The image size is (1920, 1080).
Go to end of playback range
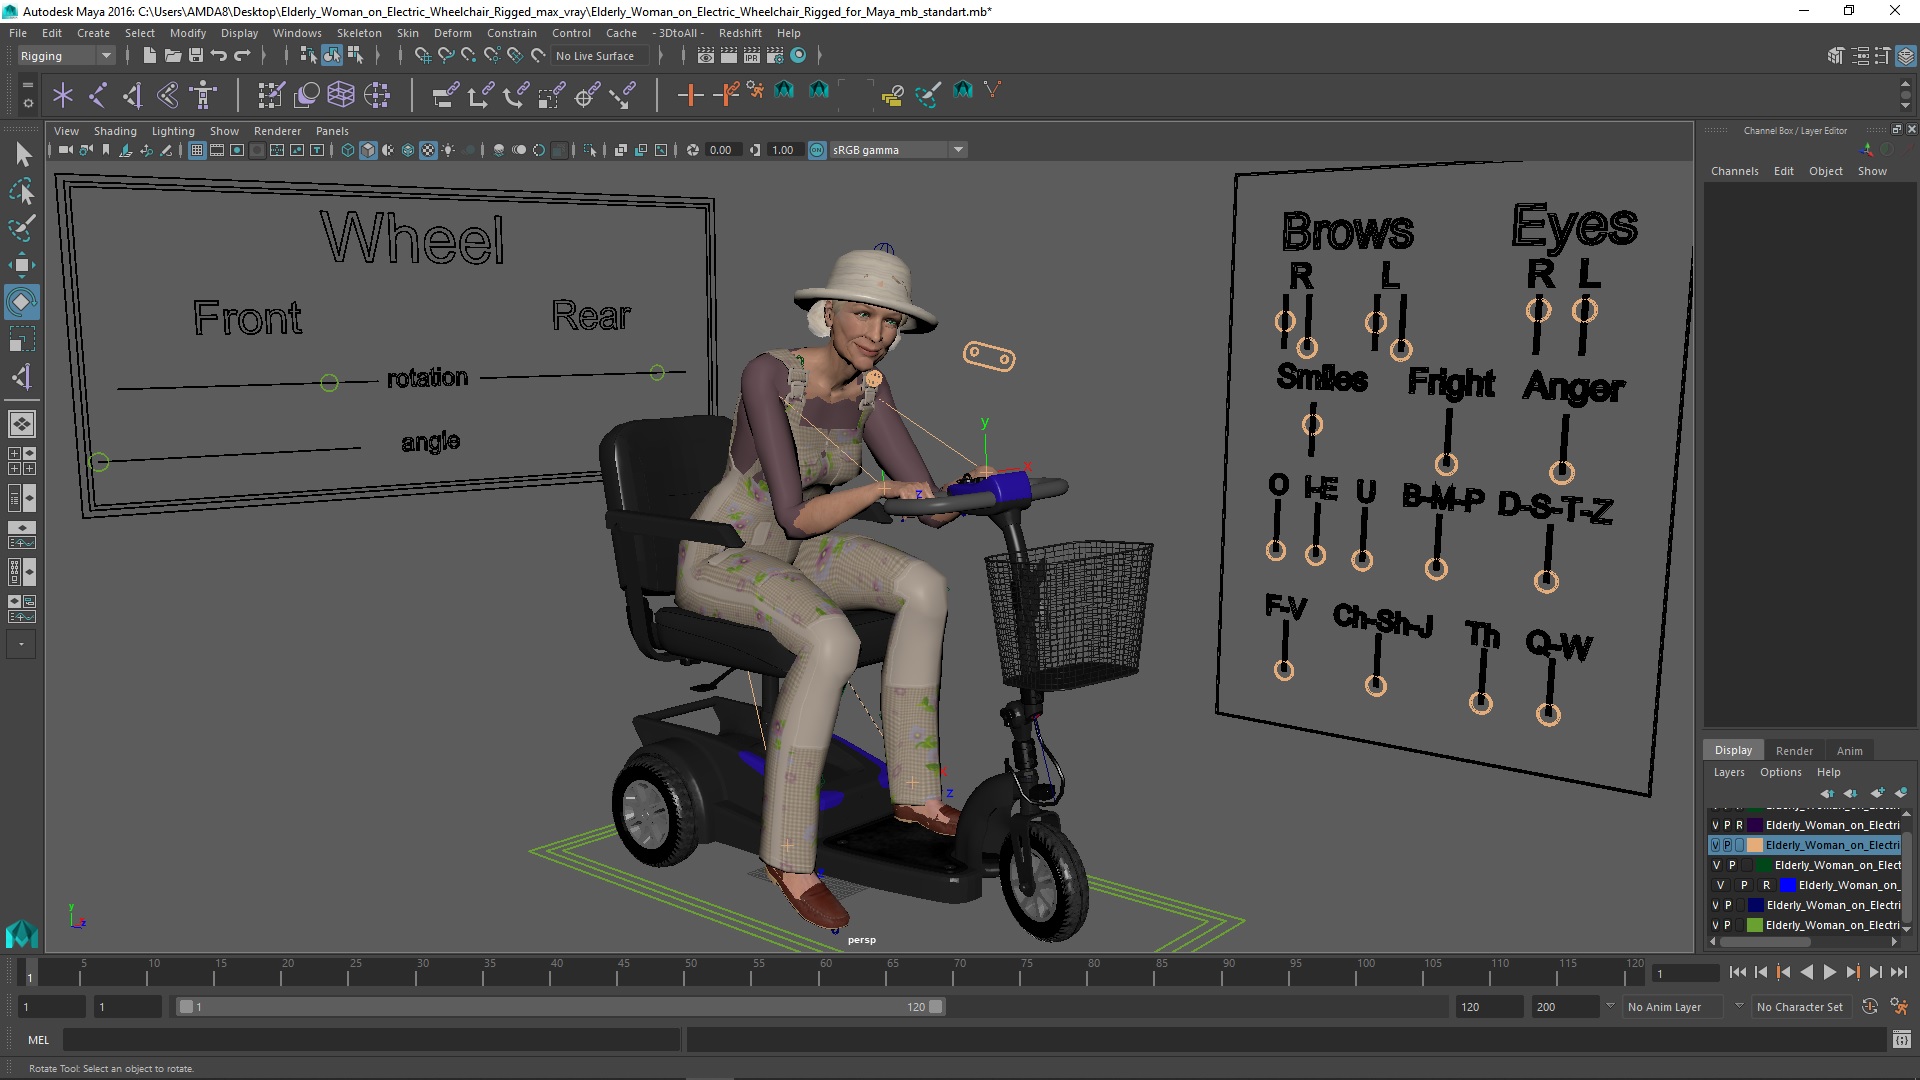pos(1898,972)
